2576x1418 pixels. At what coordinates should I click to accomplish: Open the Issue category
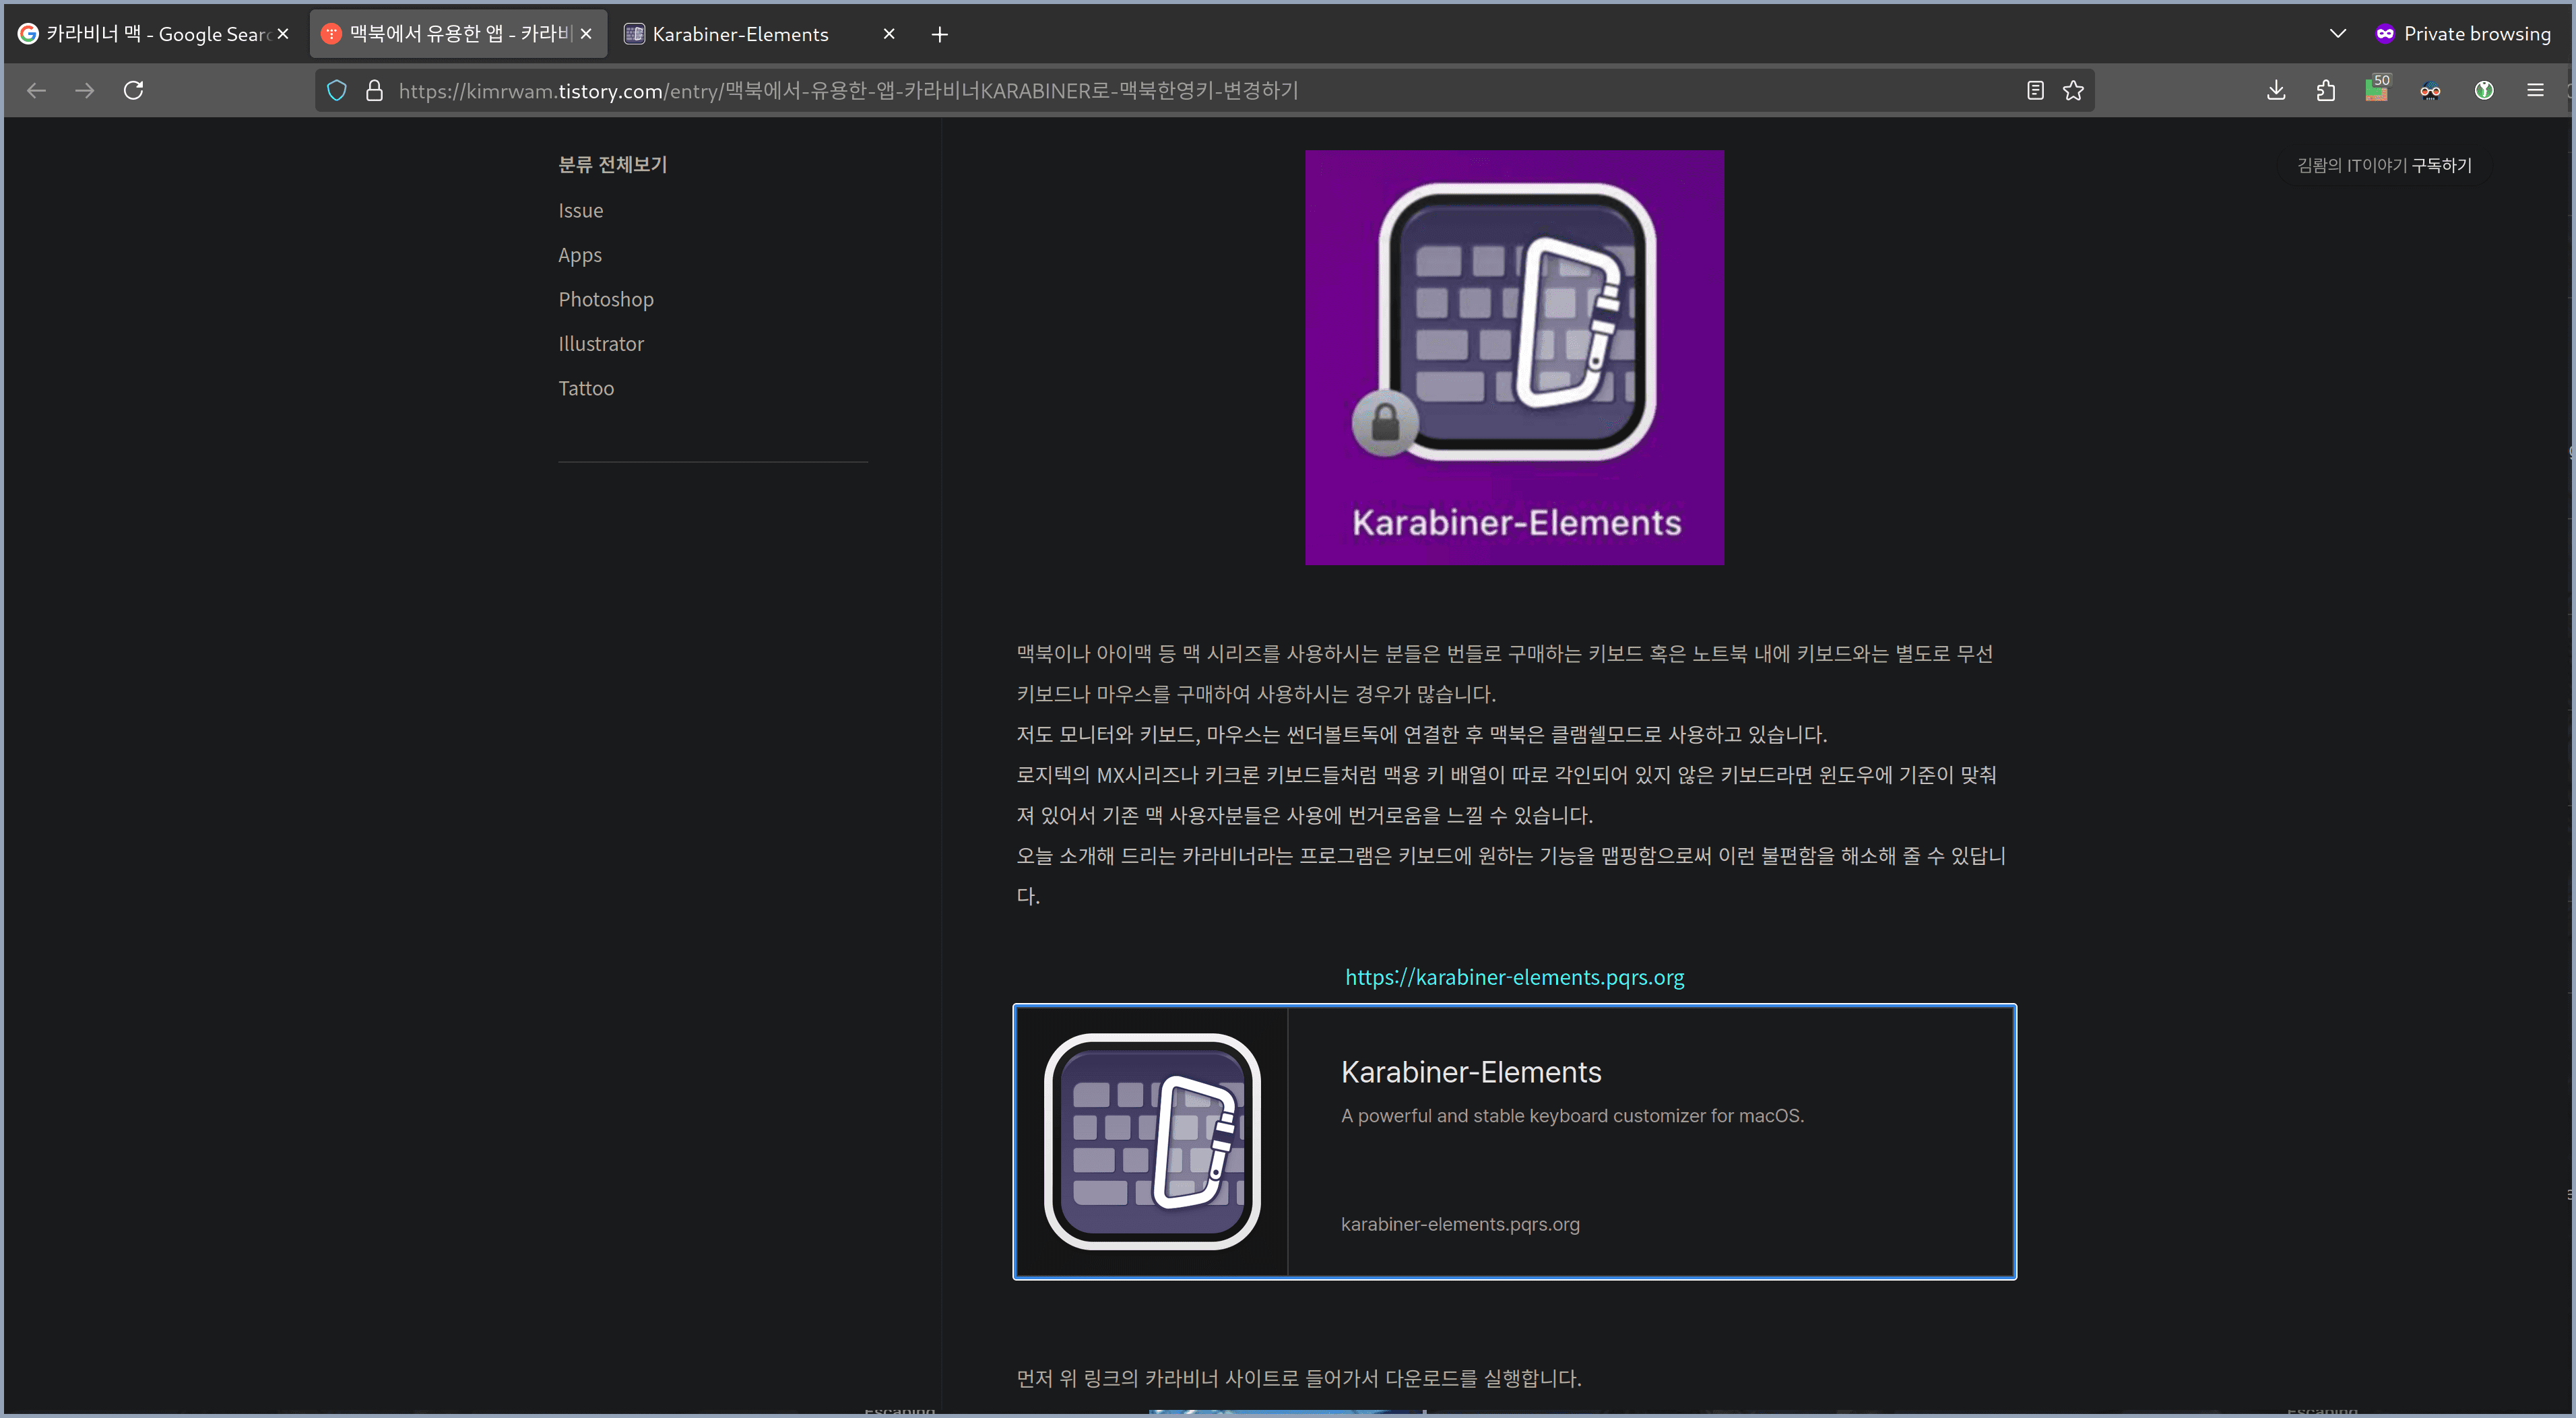pyautogui.click(x=581, y=210)
